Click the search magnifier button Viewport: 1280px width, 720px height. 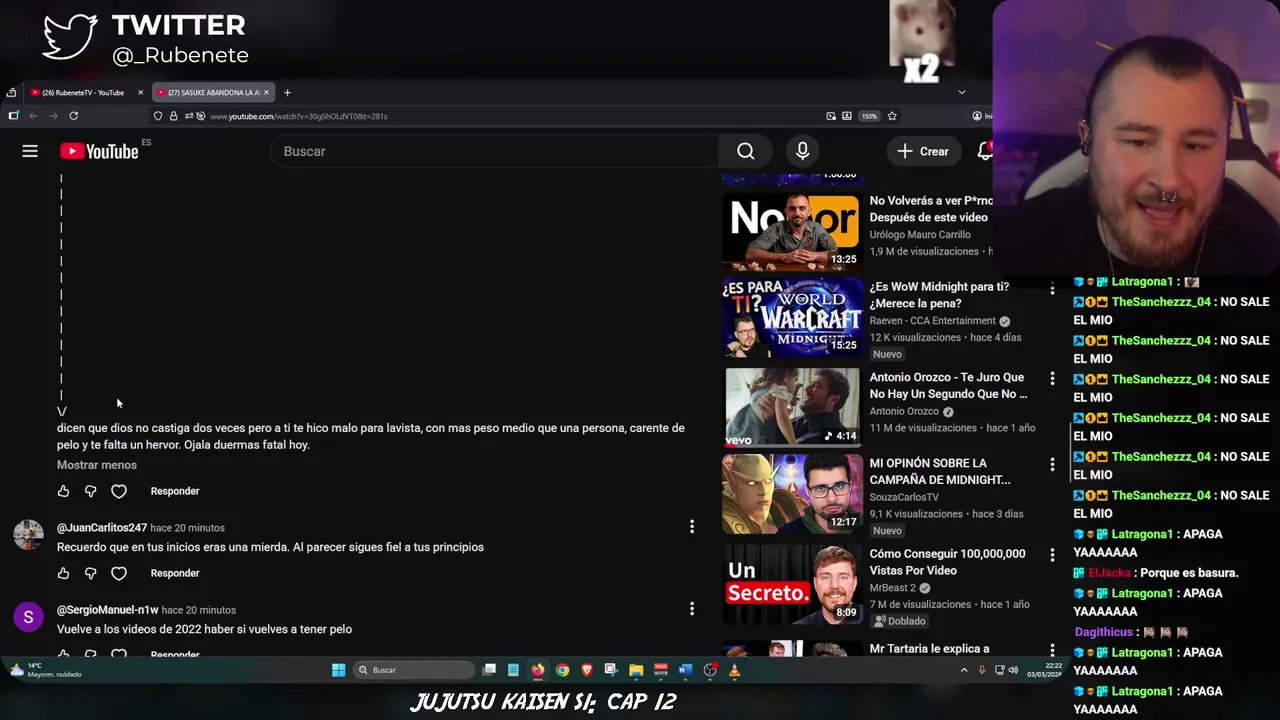pyautogui.click(x=745, y=151)
